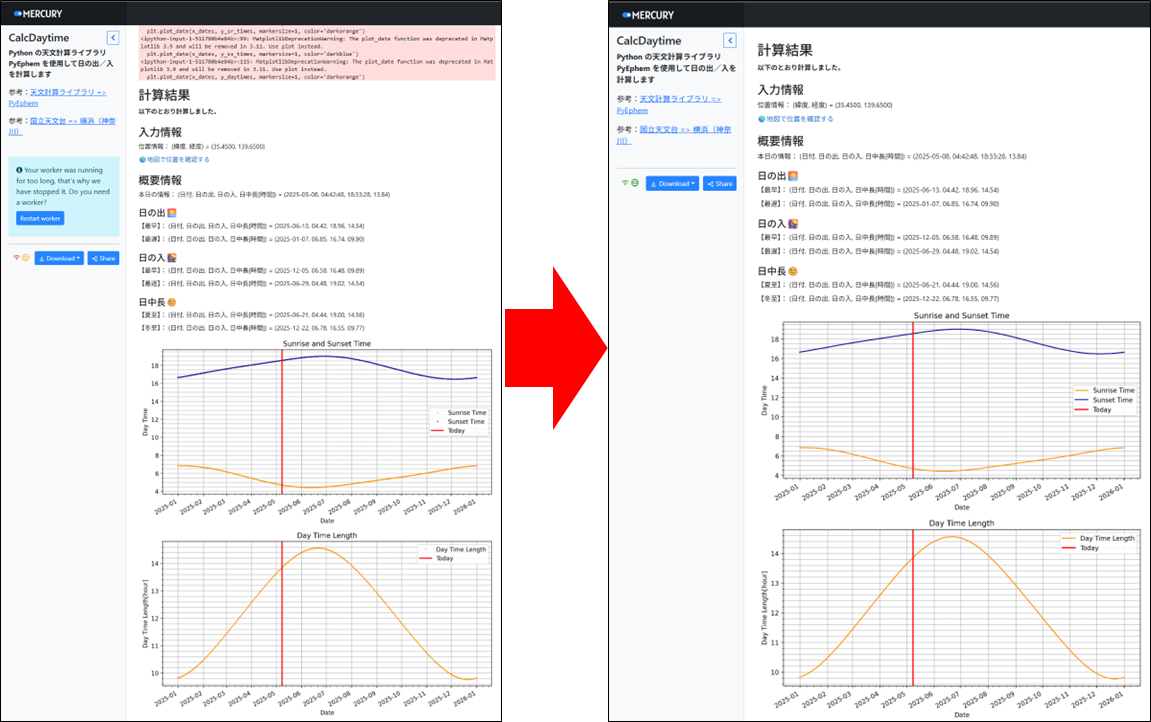Open the 天文計算ライブラリ => PyEphem link in the right screenshot
Image resolution: width=1151 pixels, height=722 pixels.
(669, 104)
